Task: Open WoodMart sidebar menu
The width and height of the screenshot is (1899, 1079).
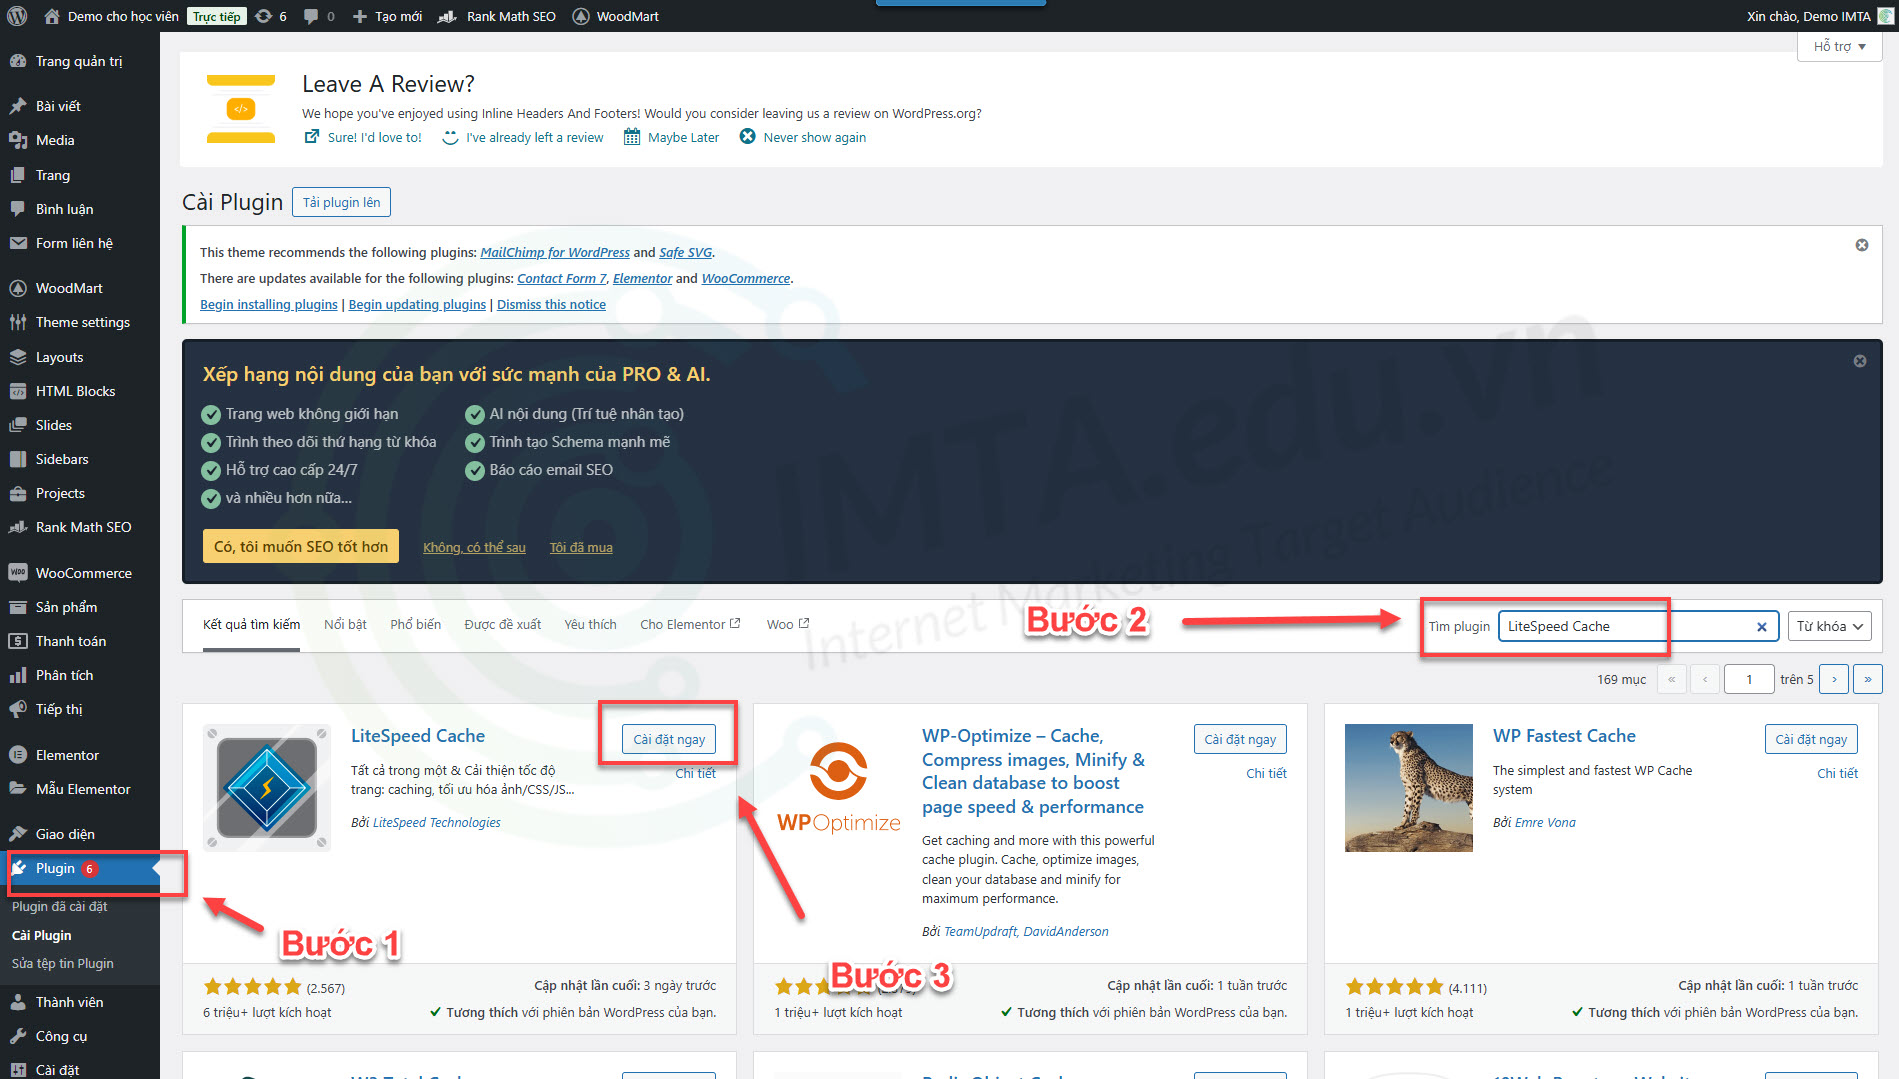Action: [x=69, y=288]
